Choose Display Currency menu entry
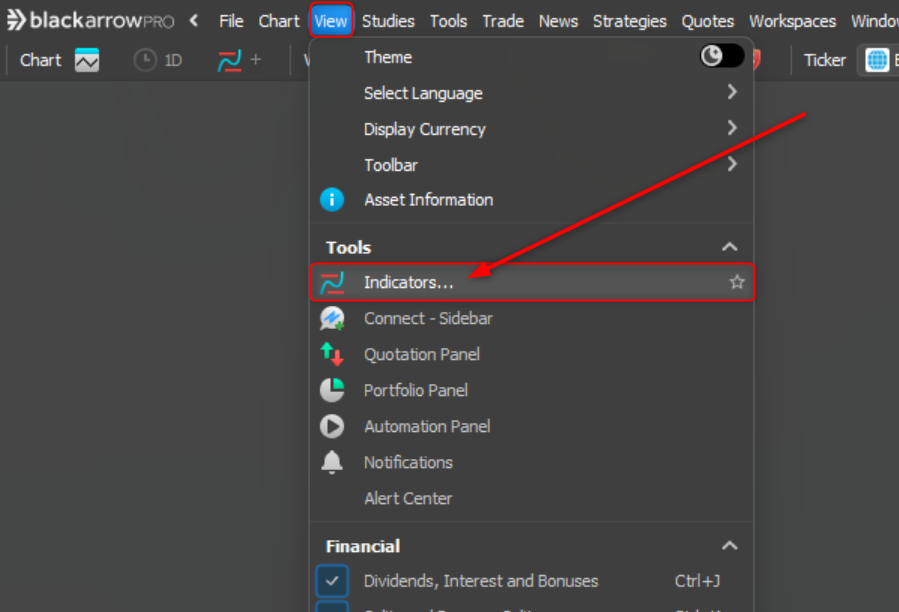 pos(531,129)
